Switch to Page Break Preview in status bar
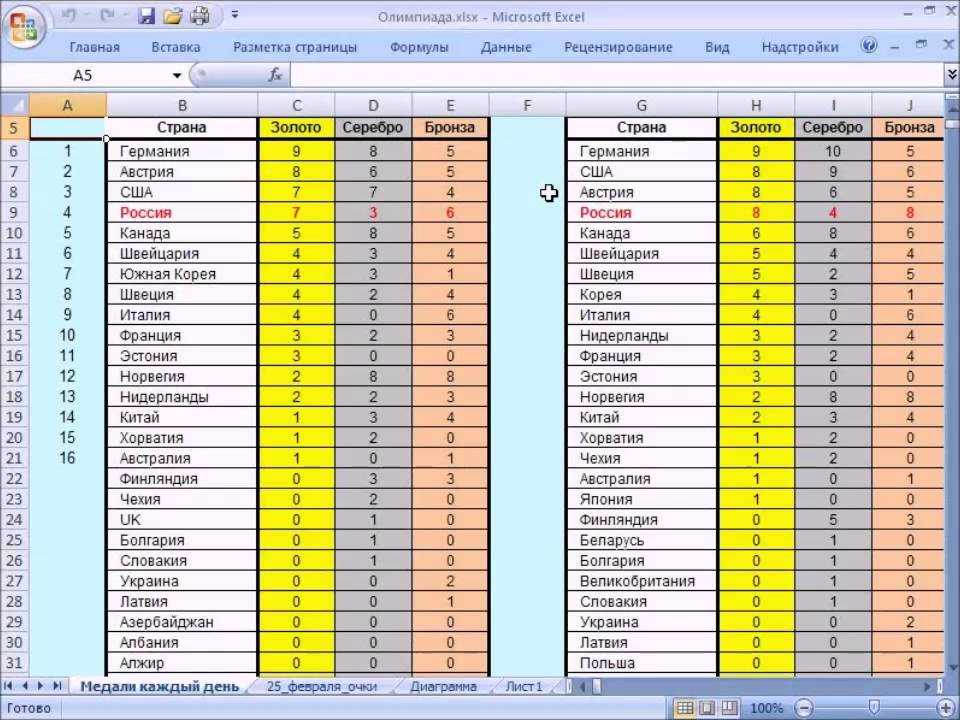 point(730,708)
